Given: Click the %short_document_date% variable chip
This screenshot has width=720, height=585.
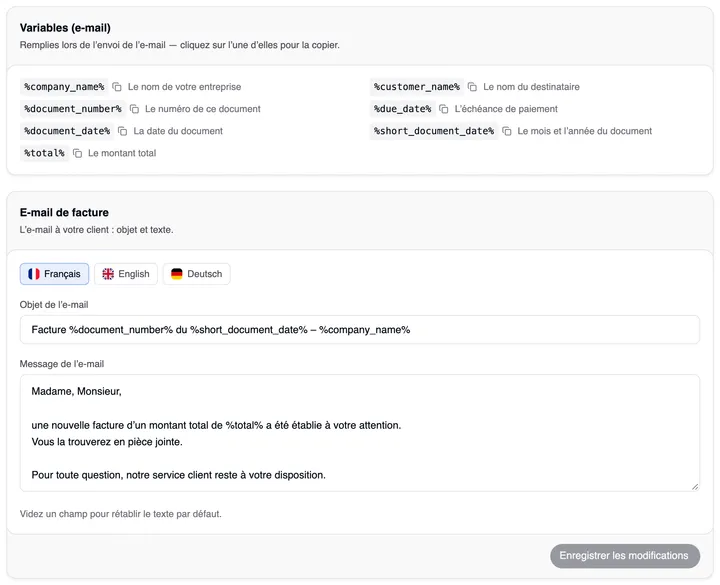Looking at the screenshot, I should pyautogui.click(x=433, y=131).
